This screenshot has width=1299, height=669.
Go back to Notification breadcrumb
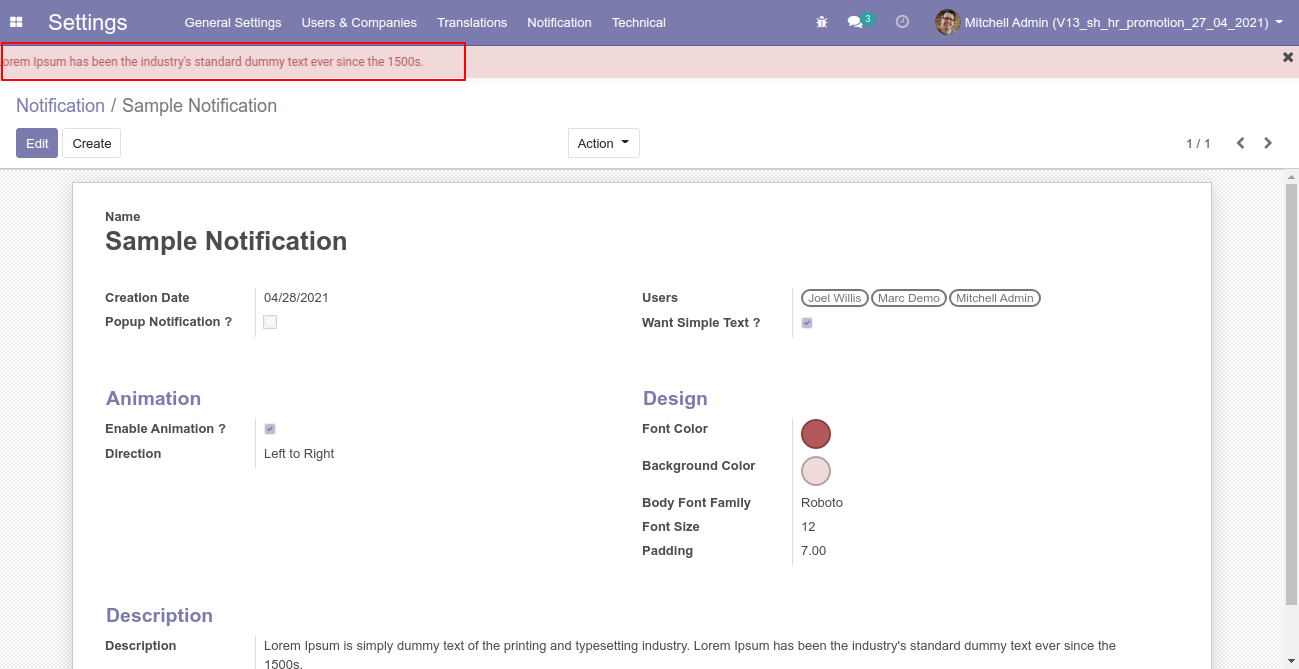[x=60, y=106]
